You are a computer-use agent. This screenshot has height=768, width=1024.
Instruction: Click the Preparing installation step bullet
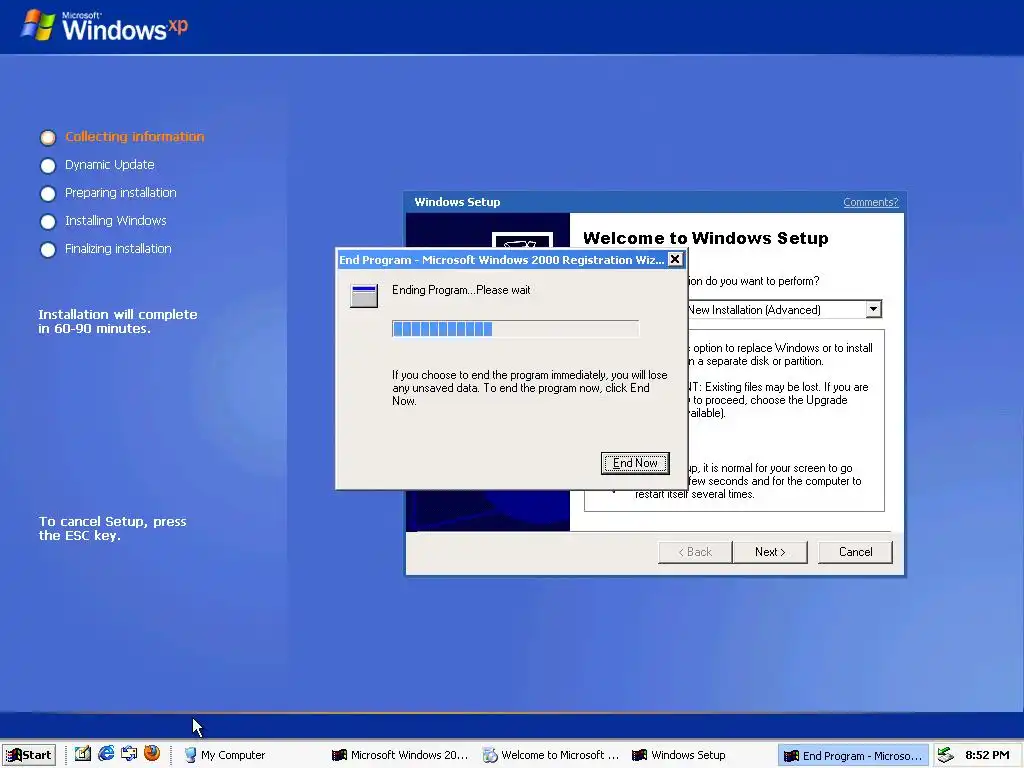pyautogui.click(x=48, y=193)
